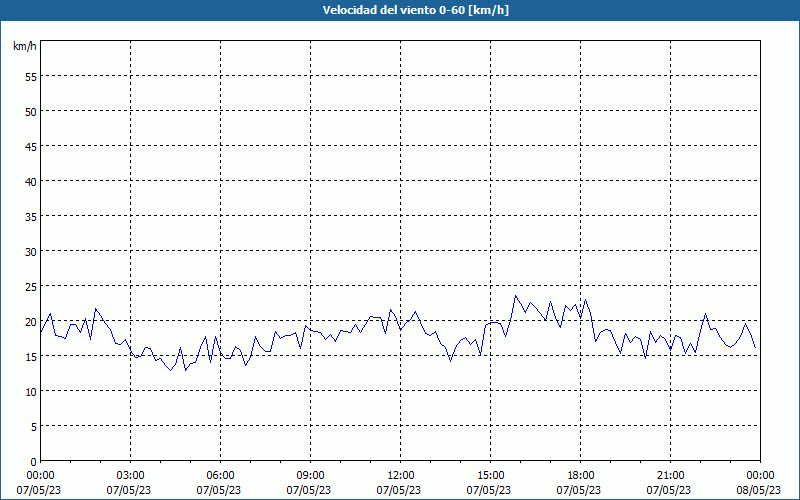Image resolution: width=800 pixels, height=500 pixels.
Task: Click the y-axis label '40'
Action: click(31, 182)
